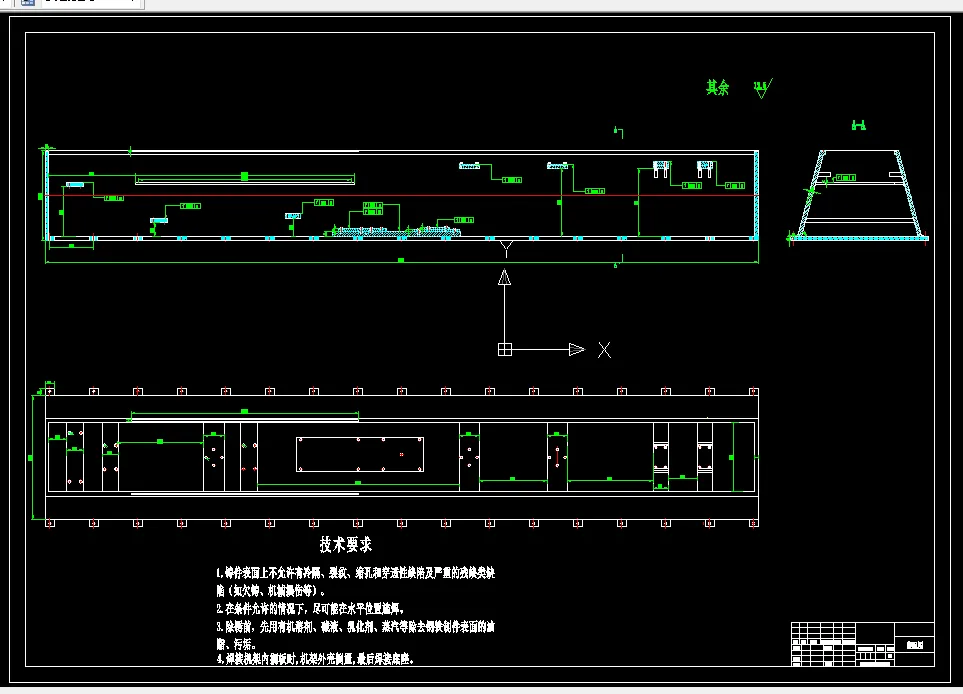Click the UCS Y-axis arrowhead
This screenshot has height=694, width=963.
[504, 278]
